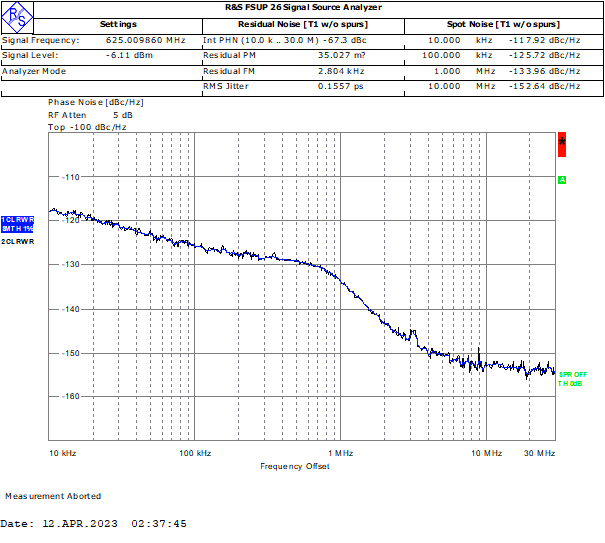Select the 2 CLRWR trace label
605x543 pixels.
click(17, 242)
